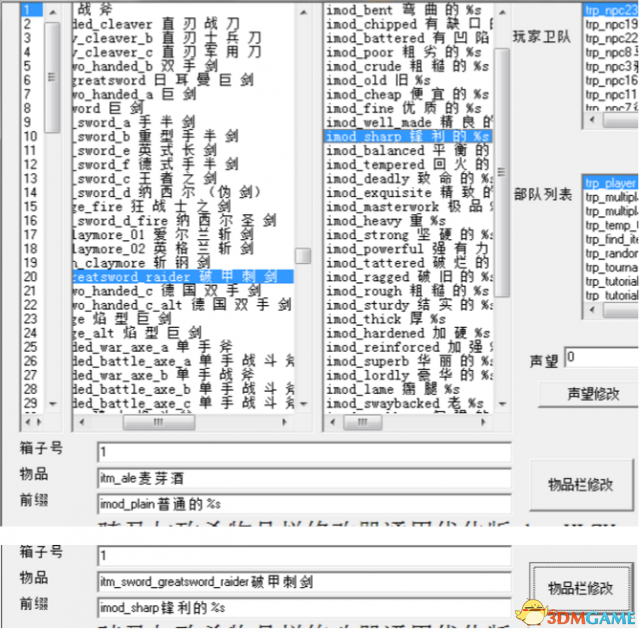Image resolution: width=640 pixels, height=631 pixels.
Task: Click 部队列表 horizontal scroll left arrow
Action: coord(592,310)
